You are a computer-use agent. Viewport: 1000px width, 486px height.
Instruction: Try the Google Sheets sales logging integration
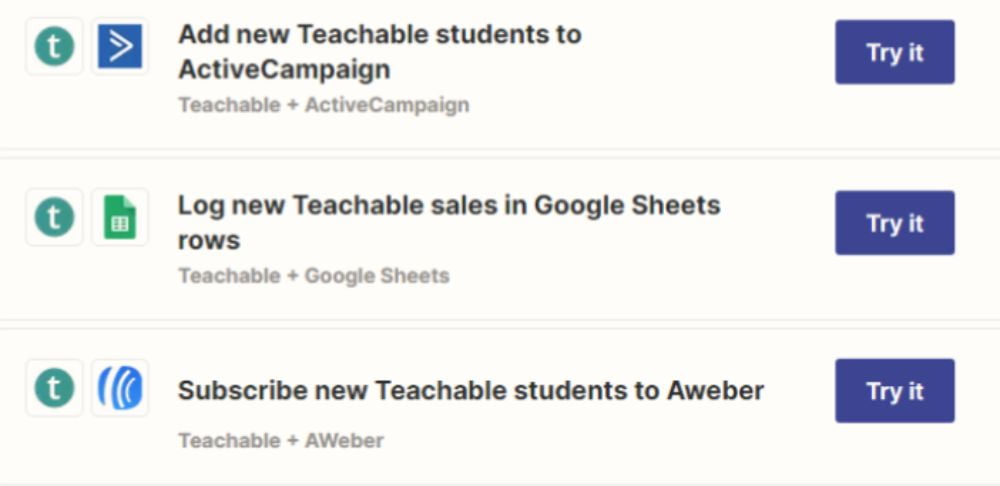pyautogui.click(x=895, y=223)
